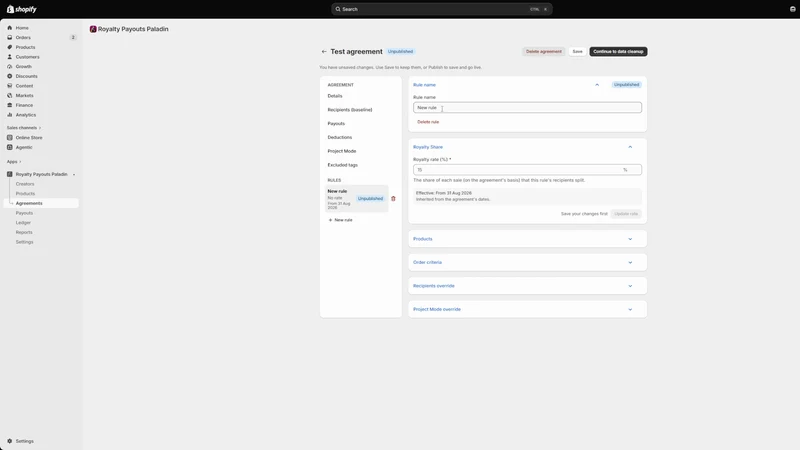Viewport: 800px width, 450px height.
Task: Click the Rule name text field
Action: (527, 108)
